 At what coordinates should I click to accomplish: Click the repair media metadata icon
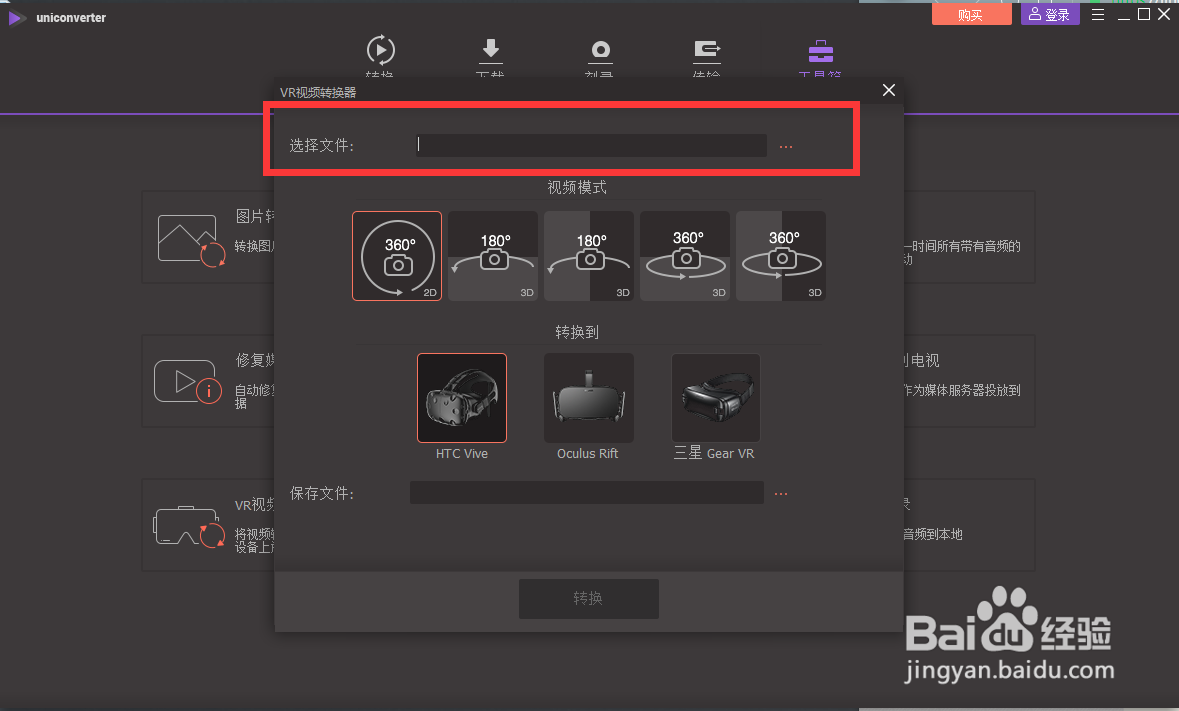click(x=188, y=382)
